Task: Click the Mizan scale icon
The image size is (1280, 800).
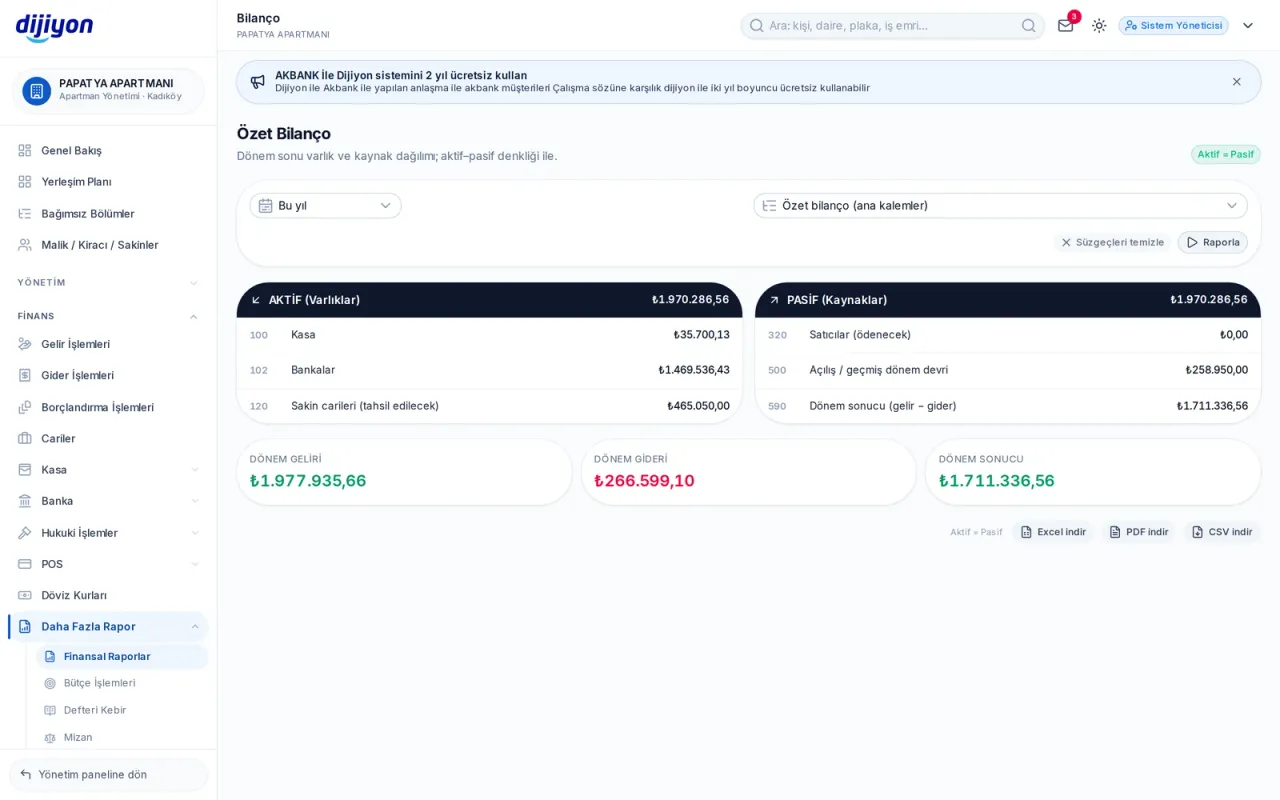Action: coord(50,737)
